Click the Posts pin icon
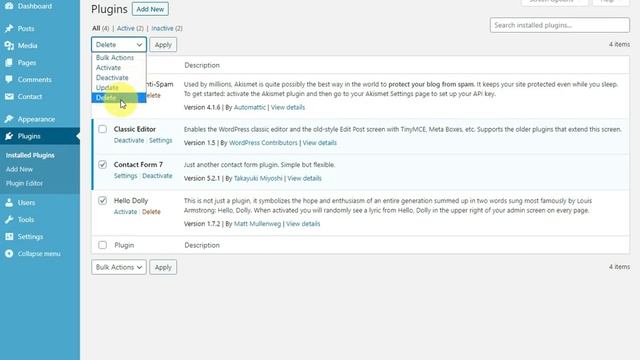 [x=9, y=29]
